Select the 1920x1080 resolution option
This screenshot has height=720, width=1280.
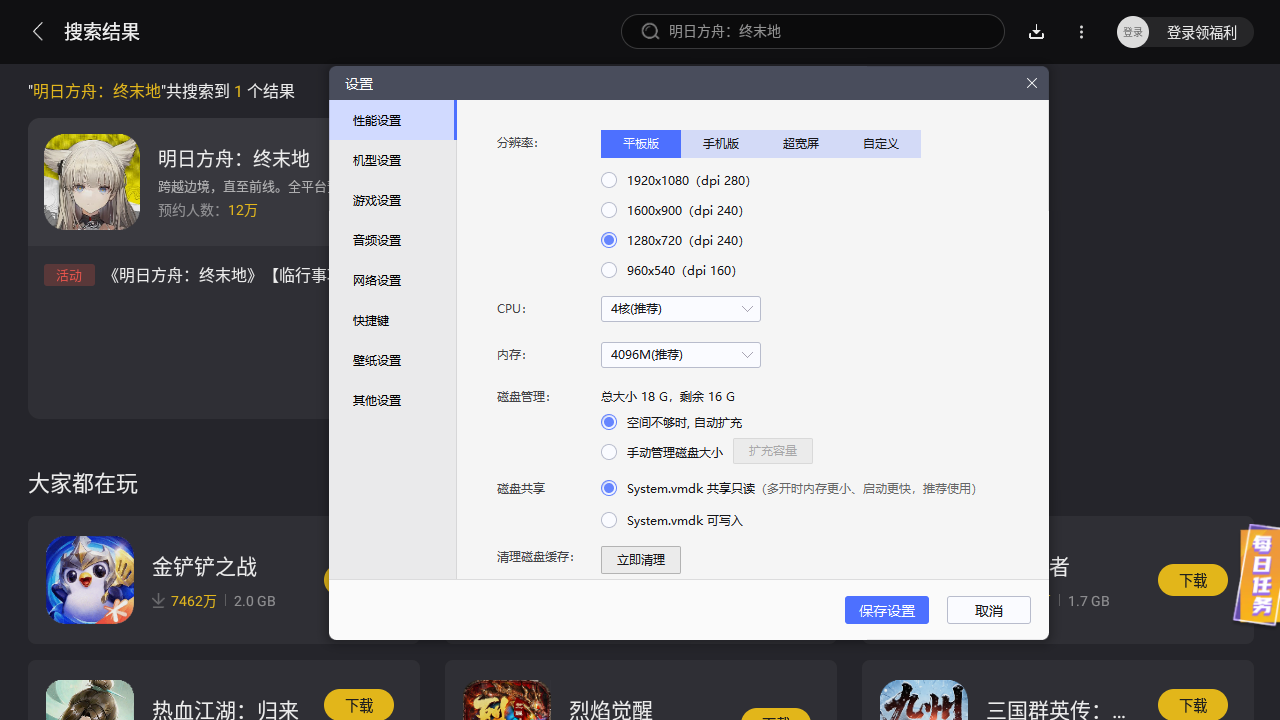click(x=609, y=181)
